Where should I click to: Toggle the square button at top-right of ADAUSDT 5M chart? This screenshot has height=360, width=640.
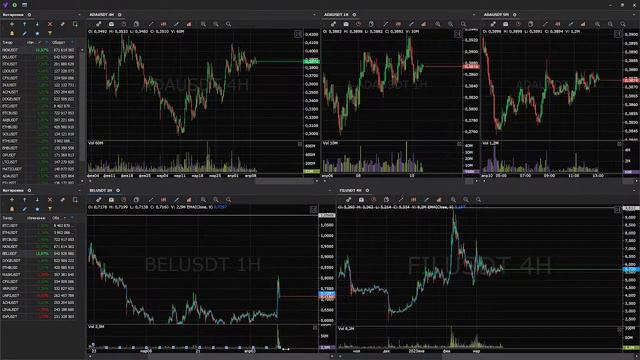(x=618, y=34)
